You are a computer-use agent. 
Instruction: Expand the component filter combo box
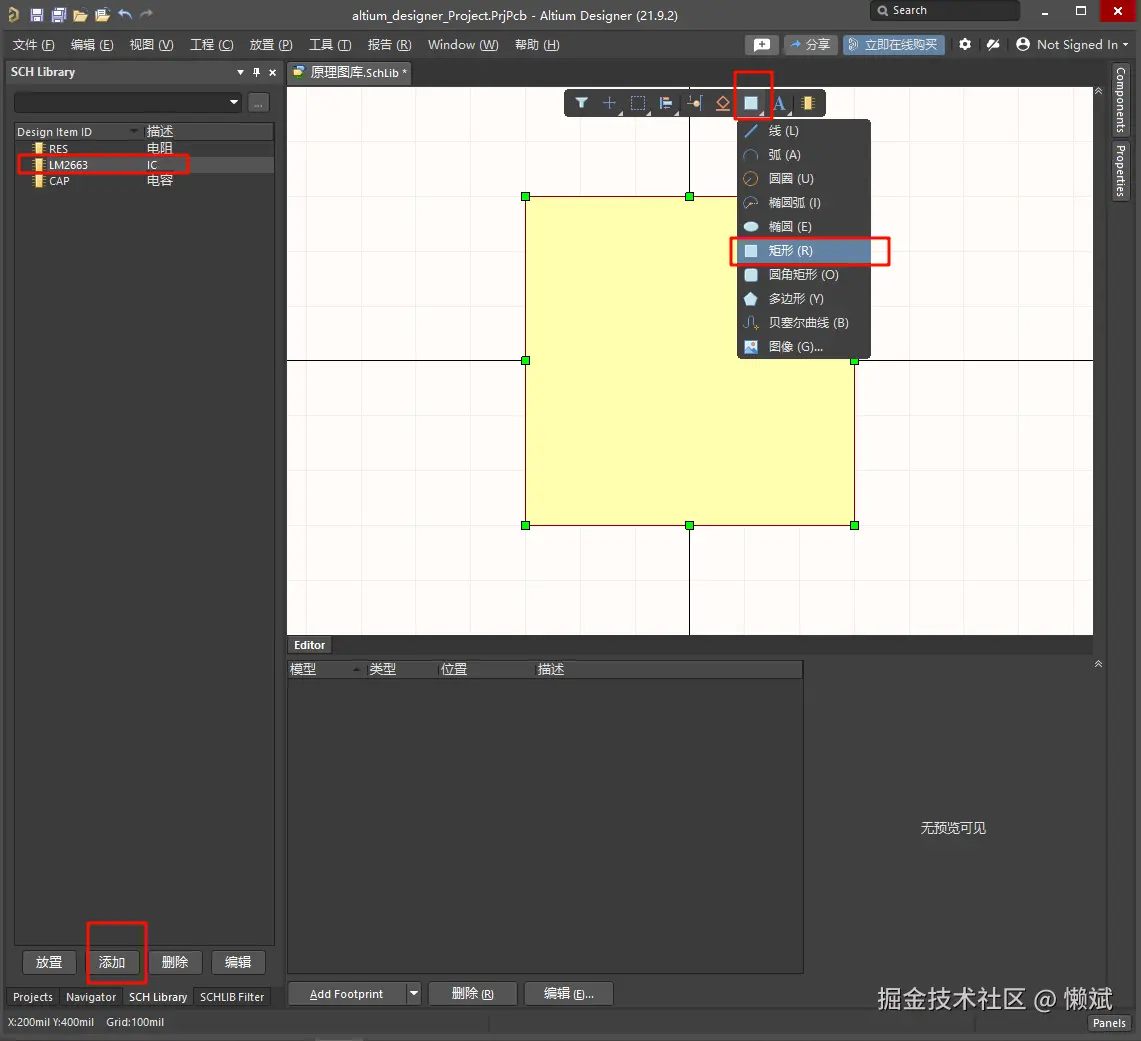pos(234,103)
